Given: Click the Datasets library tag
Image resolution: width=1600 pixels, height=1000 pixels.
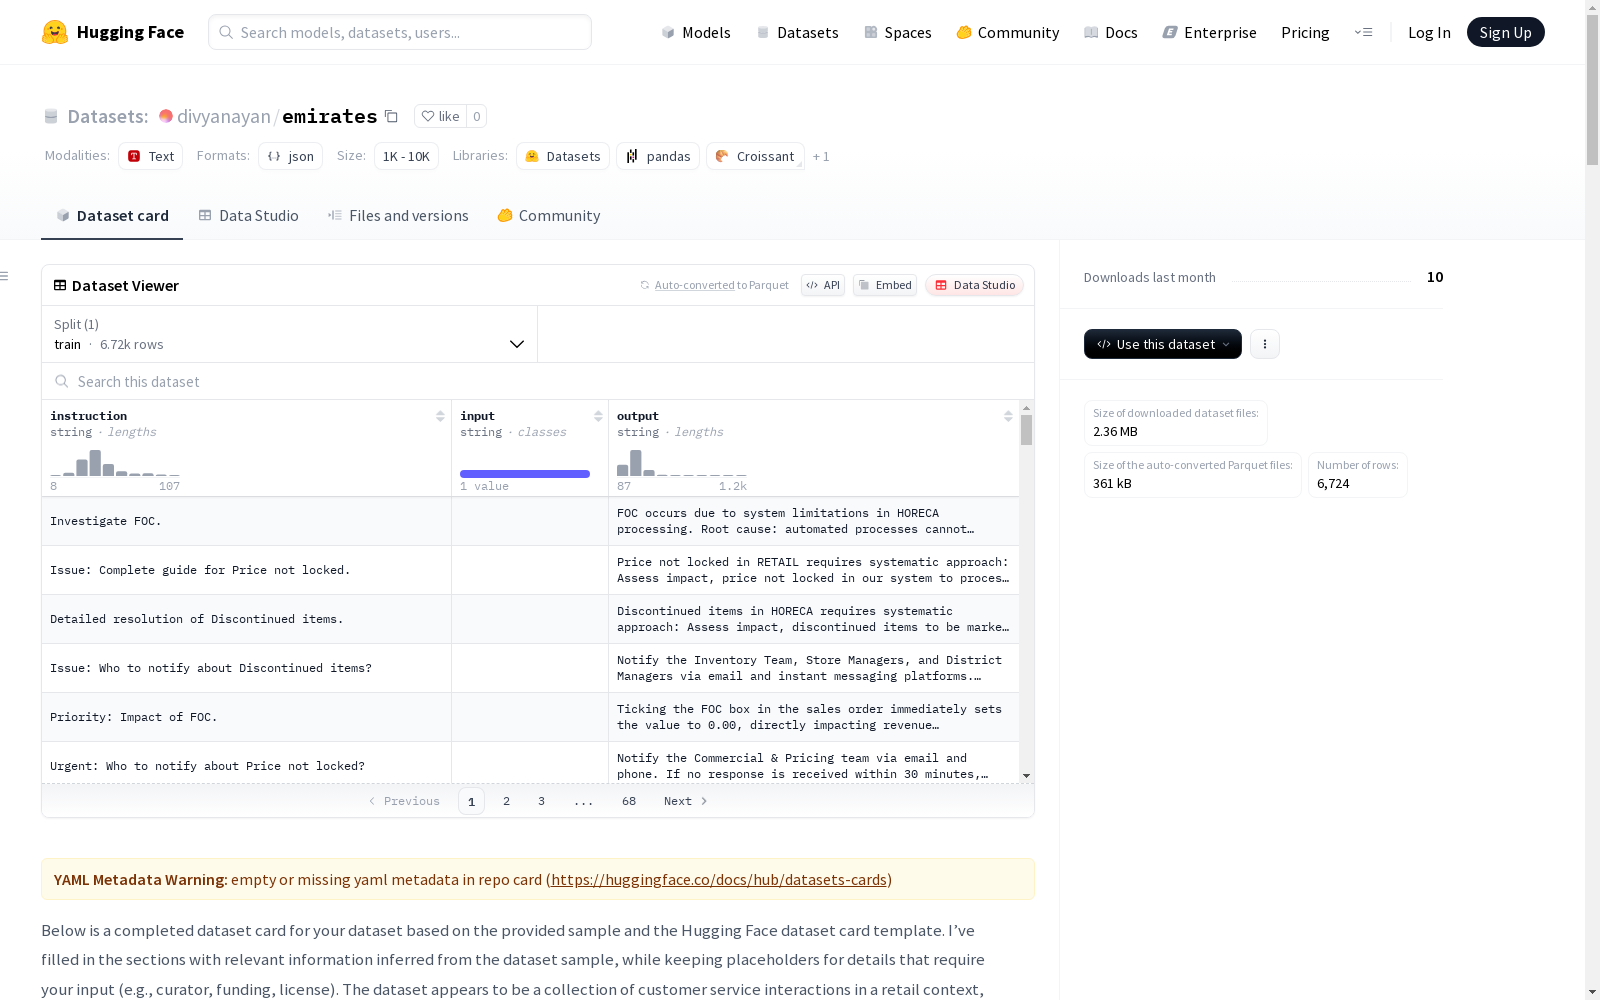Looking at the screenshot, I should (x=563, y=156).
